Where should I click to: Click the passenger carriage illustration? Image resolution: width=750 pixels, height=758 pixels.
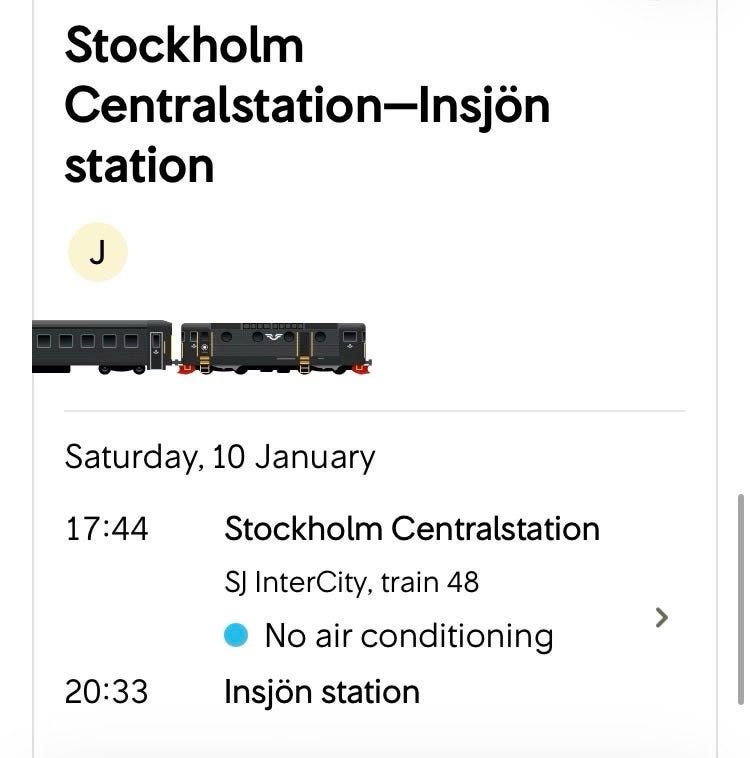pyautogui.click(x=100, y=346)
